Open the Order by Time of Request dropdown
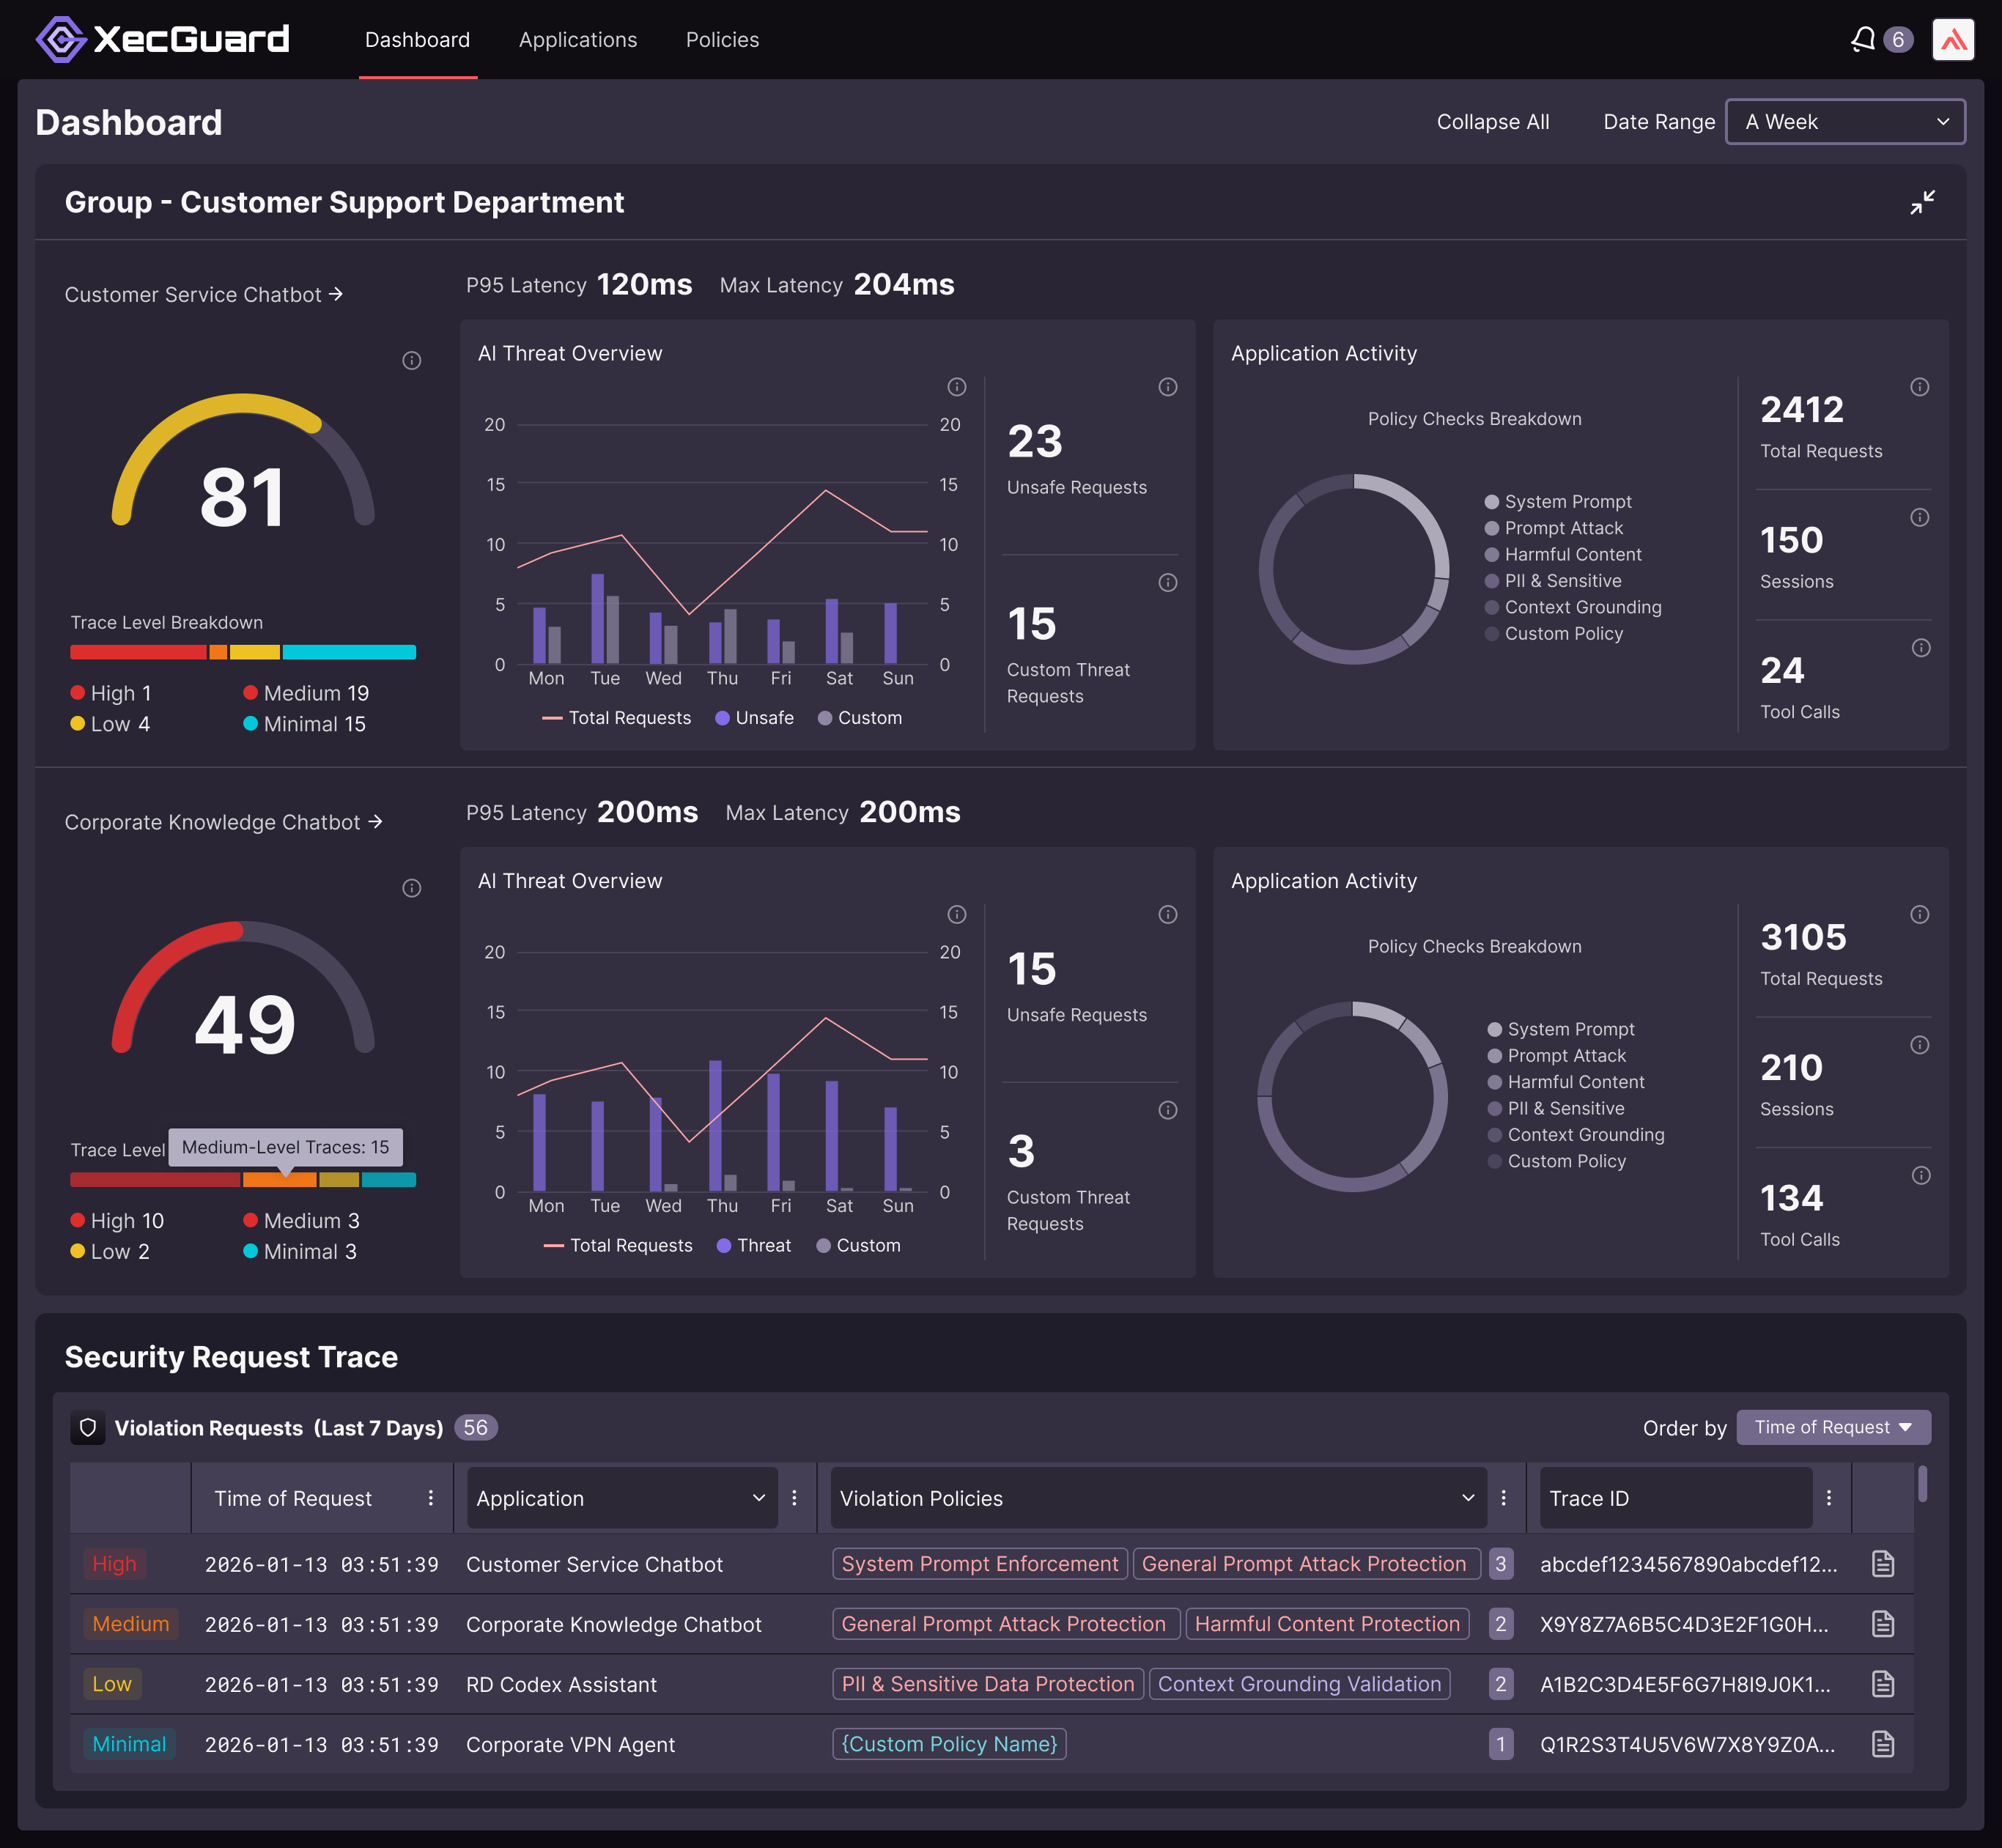Screen dimensions: 2002x1848 1833,1427
